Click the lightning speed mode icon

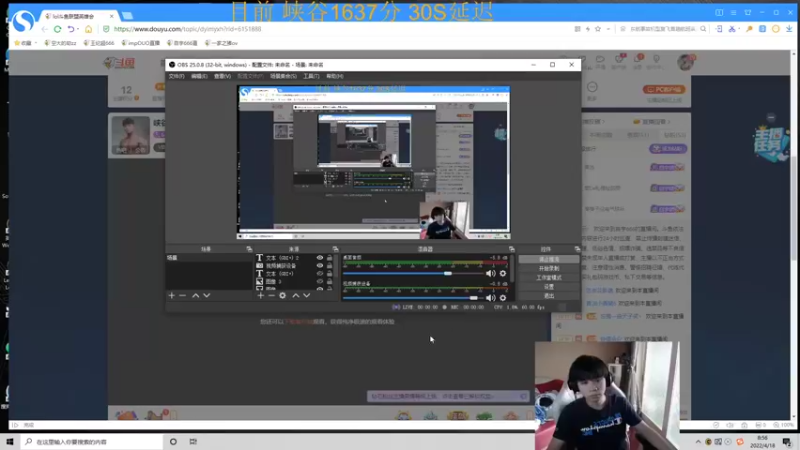[x=588, y=29]
